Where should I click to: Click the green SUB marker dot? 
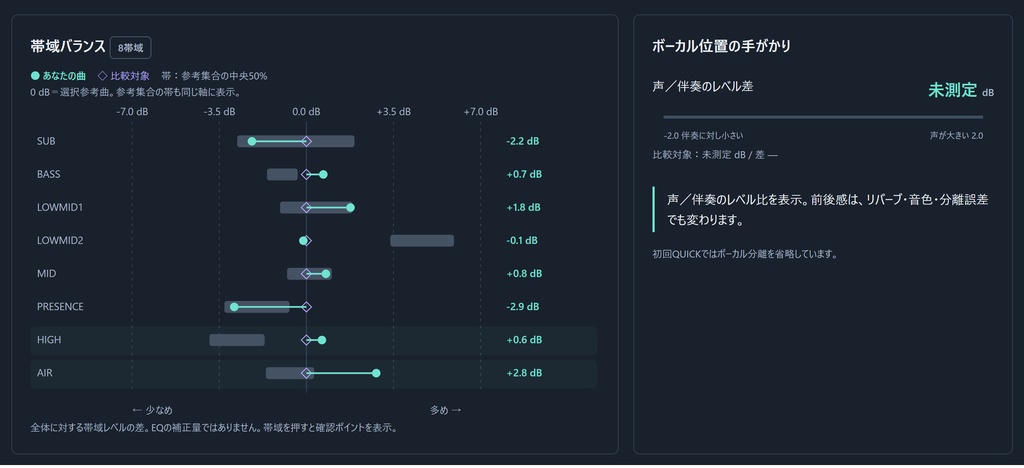(x=251, y=142)
